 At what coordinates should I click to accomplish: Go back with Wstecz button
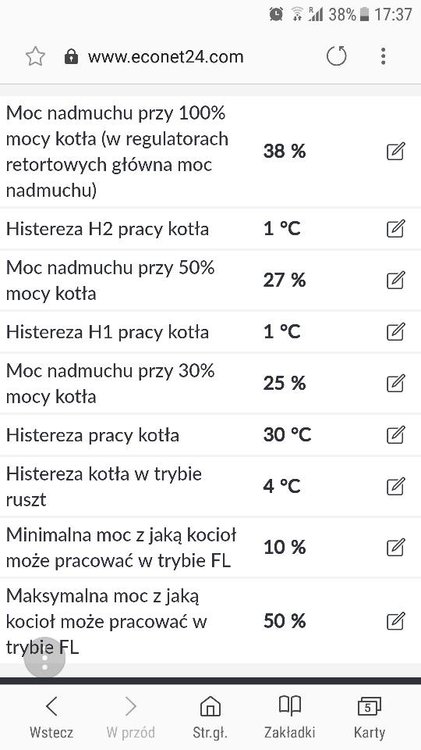[x=51, y=717]
